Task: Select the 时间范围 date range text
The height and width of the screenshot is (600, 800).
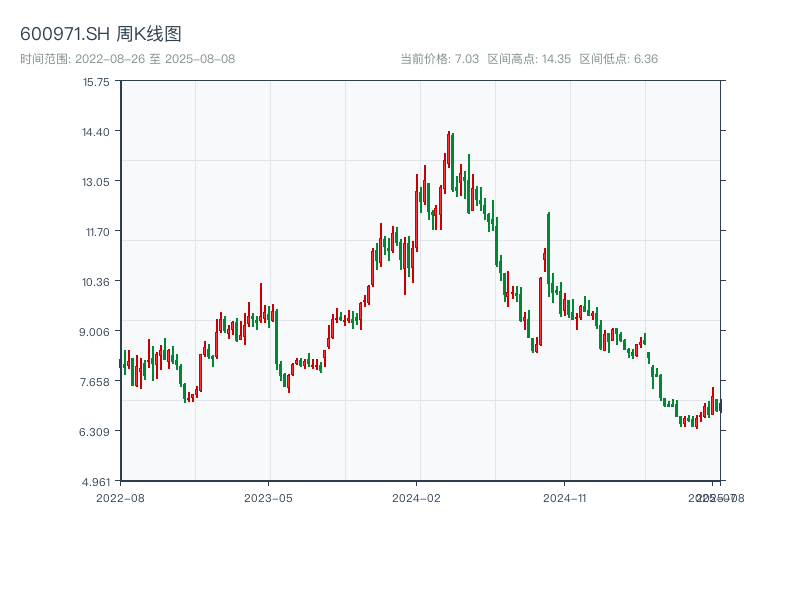Action: [127, 59]
